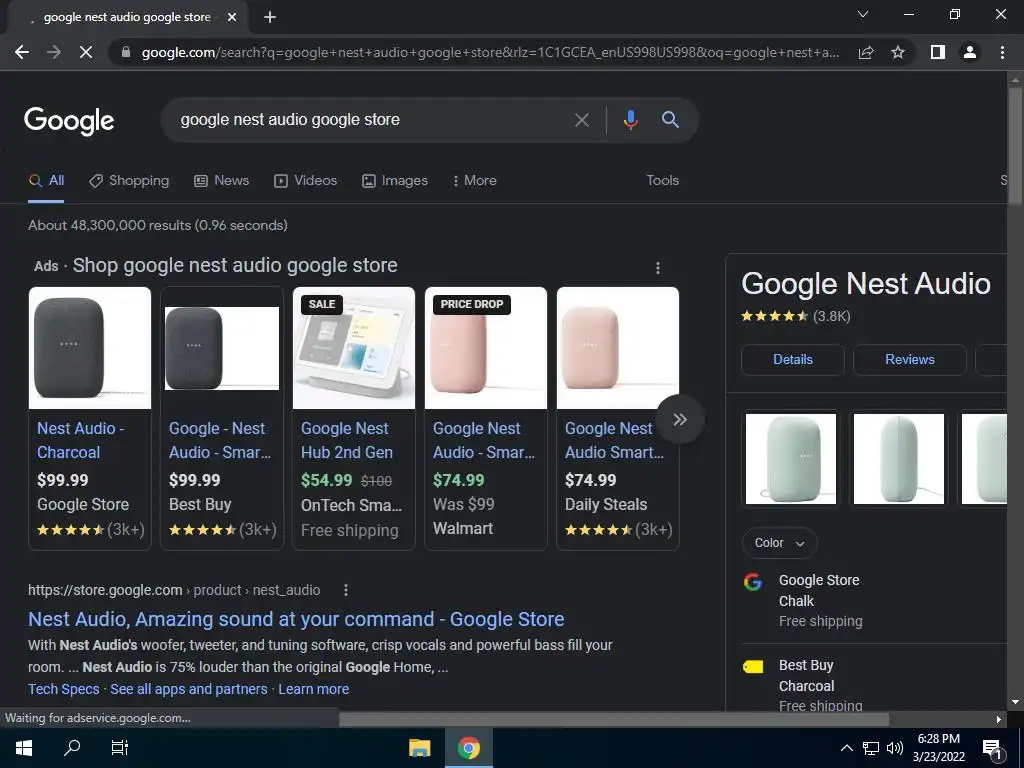Open Google - Nest Audio Best Buy link
Image resolution: width=1024 pixels, height=768 pixels.
[x=220, y=440]
